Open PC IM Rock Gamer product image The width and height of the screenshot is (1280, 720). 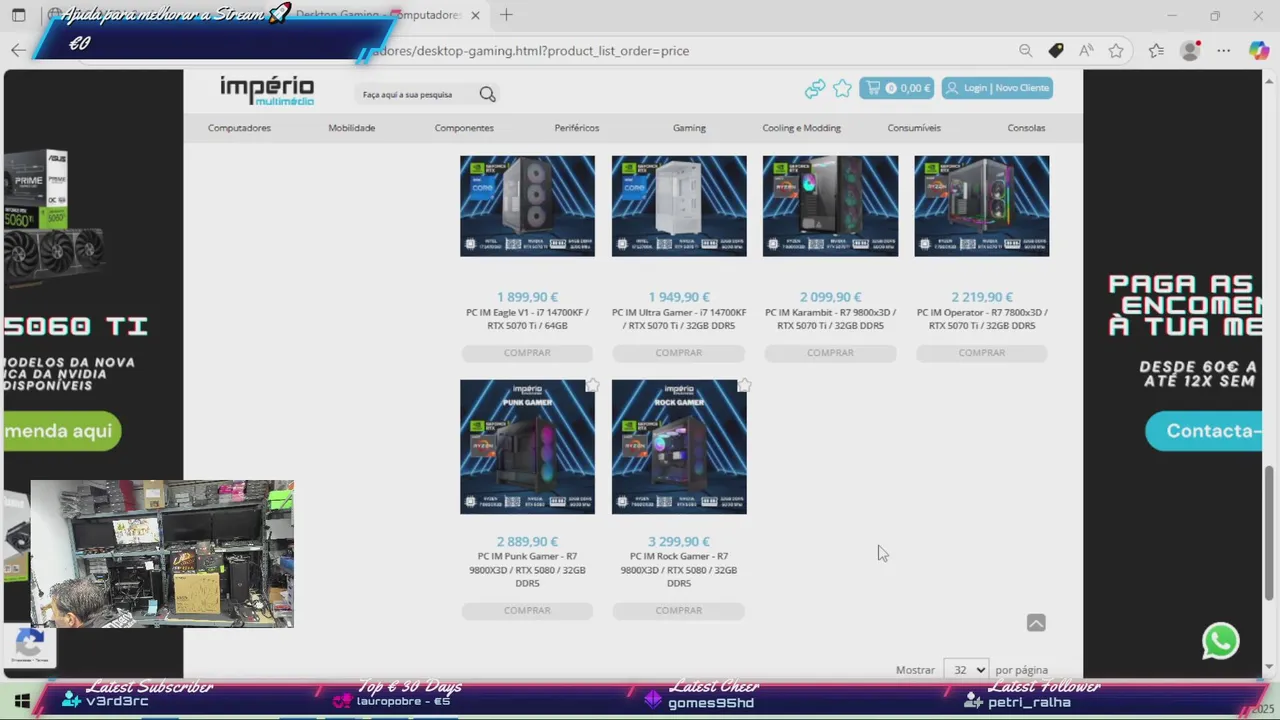[x=679, y=447]
